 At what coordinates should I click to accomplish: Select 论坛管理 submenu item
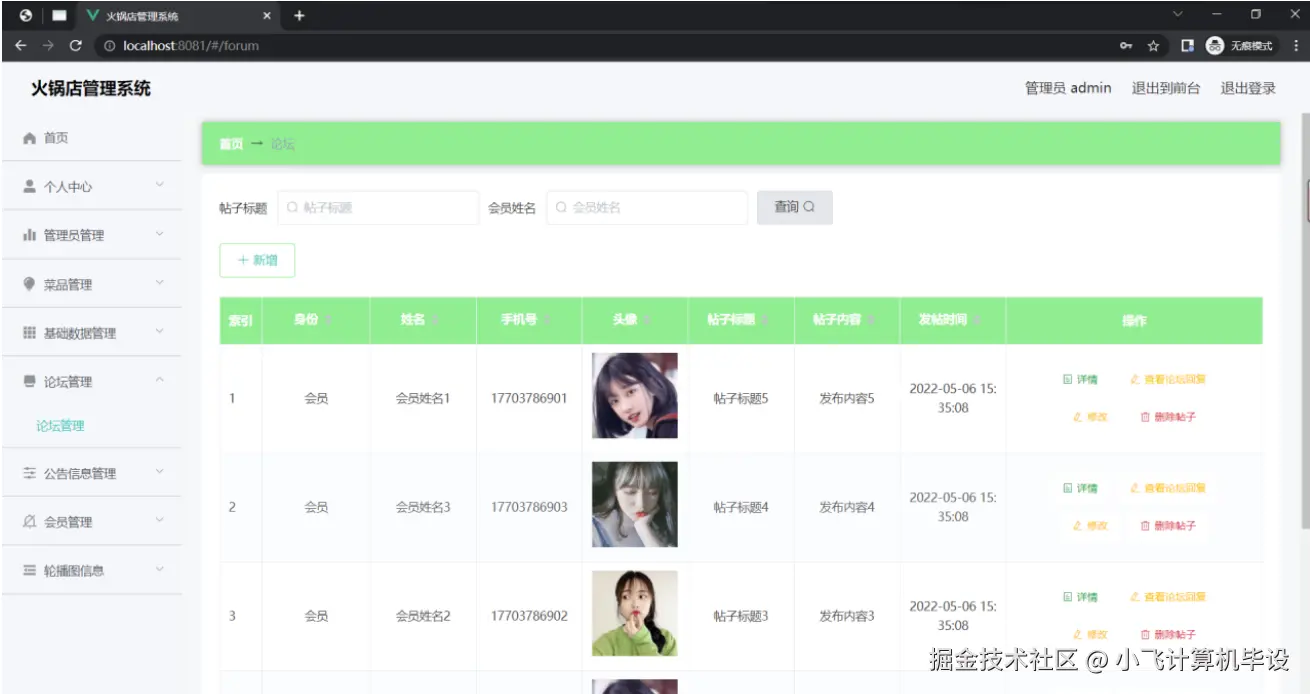60,426
